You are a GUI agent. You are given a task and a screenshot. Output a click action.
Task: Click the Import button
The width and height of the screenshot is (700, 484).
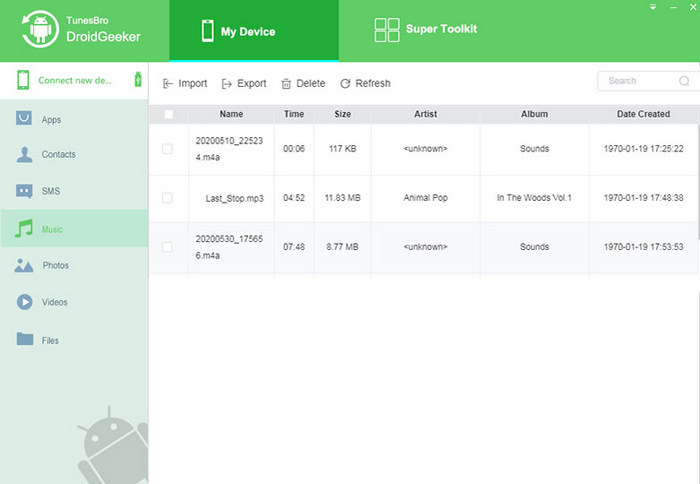(185, 83)
